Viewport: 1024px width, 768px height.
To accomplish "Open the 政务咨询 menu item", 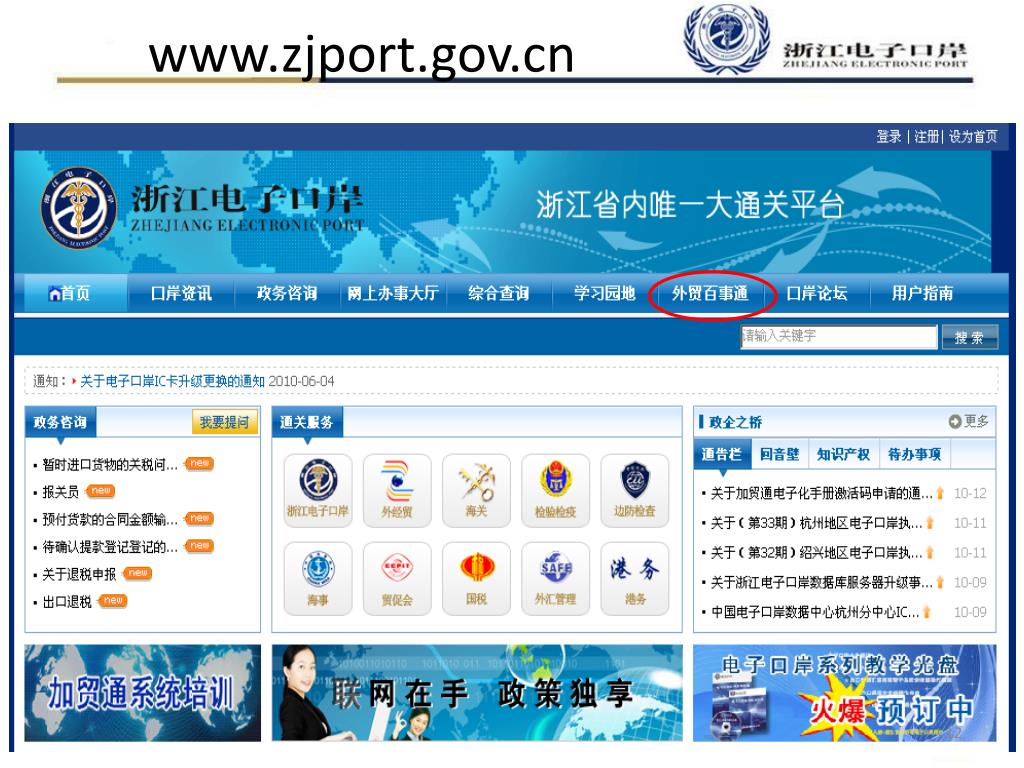I will 287,293.
